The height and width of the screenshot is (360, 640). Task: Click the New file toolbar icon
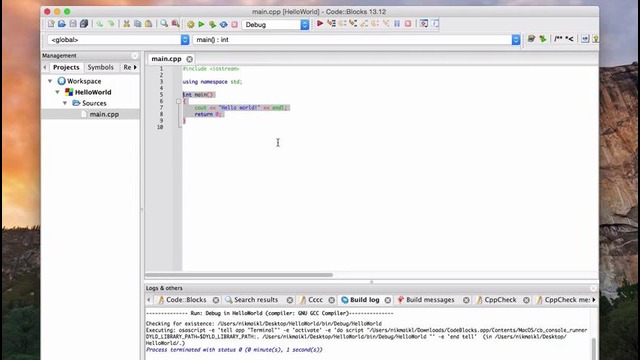point(51,24)
